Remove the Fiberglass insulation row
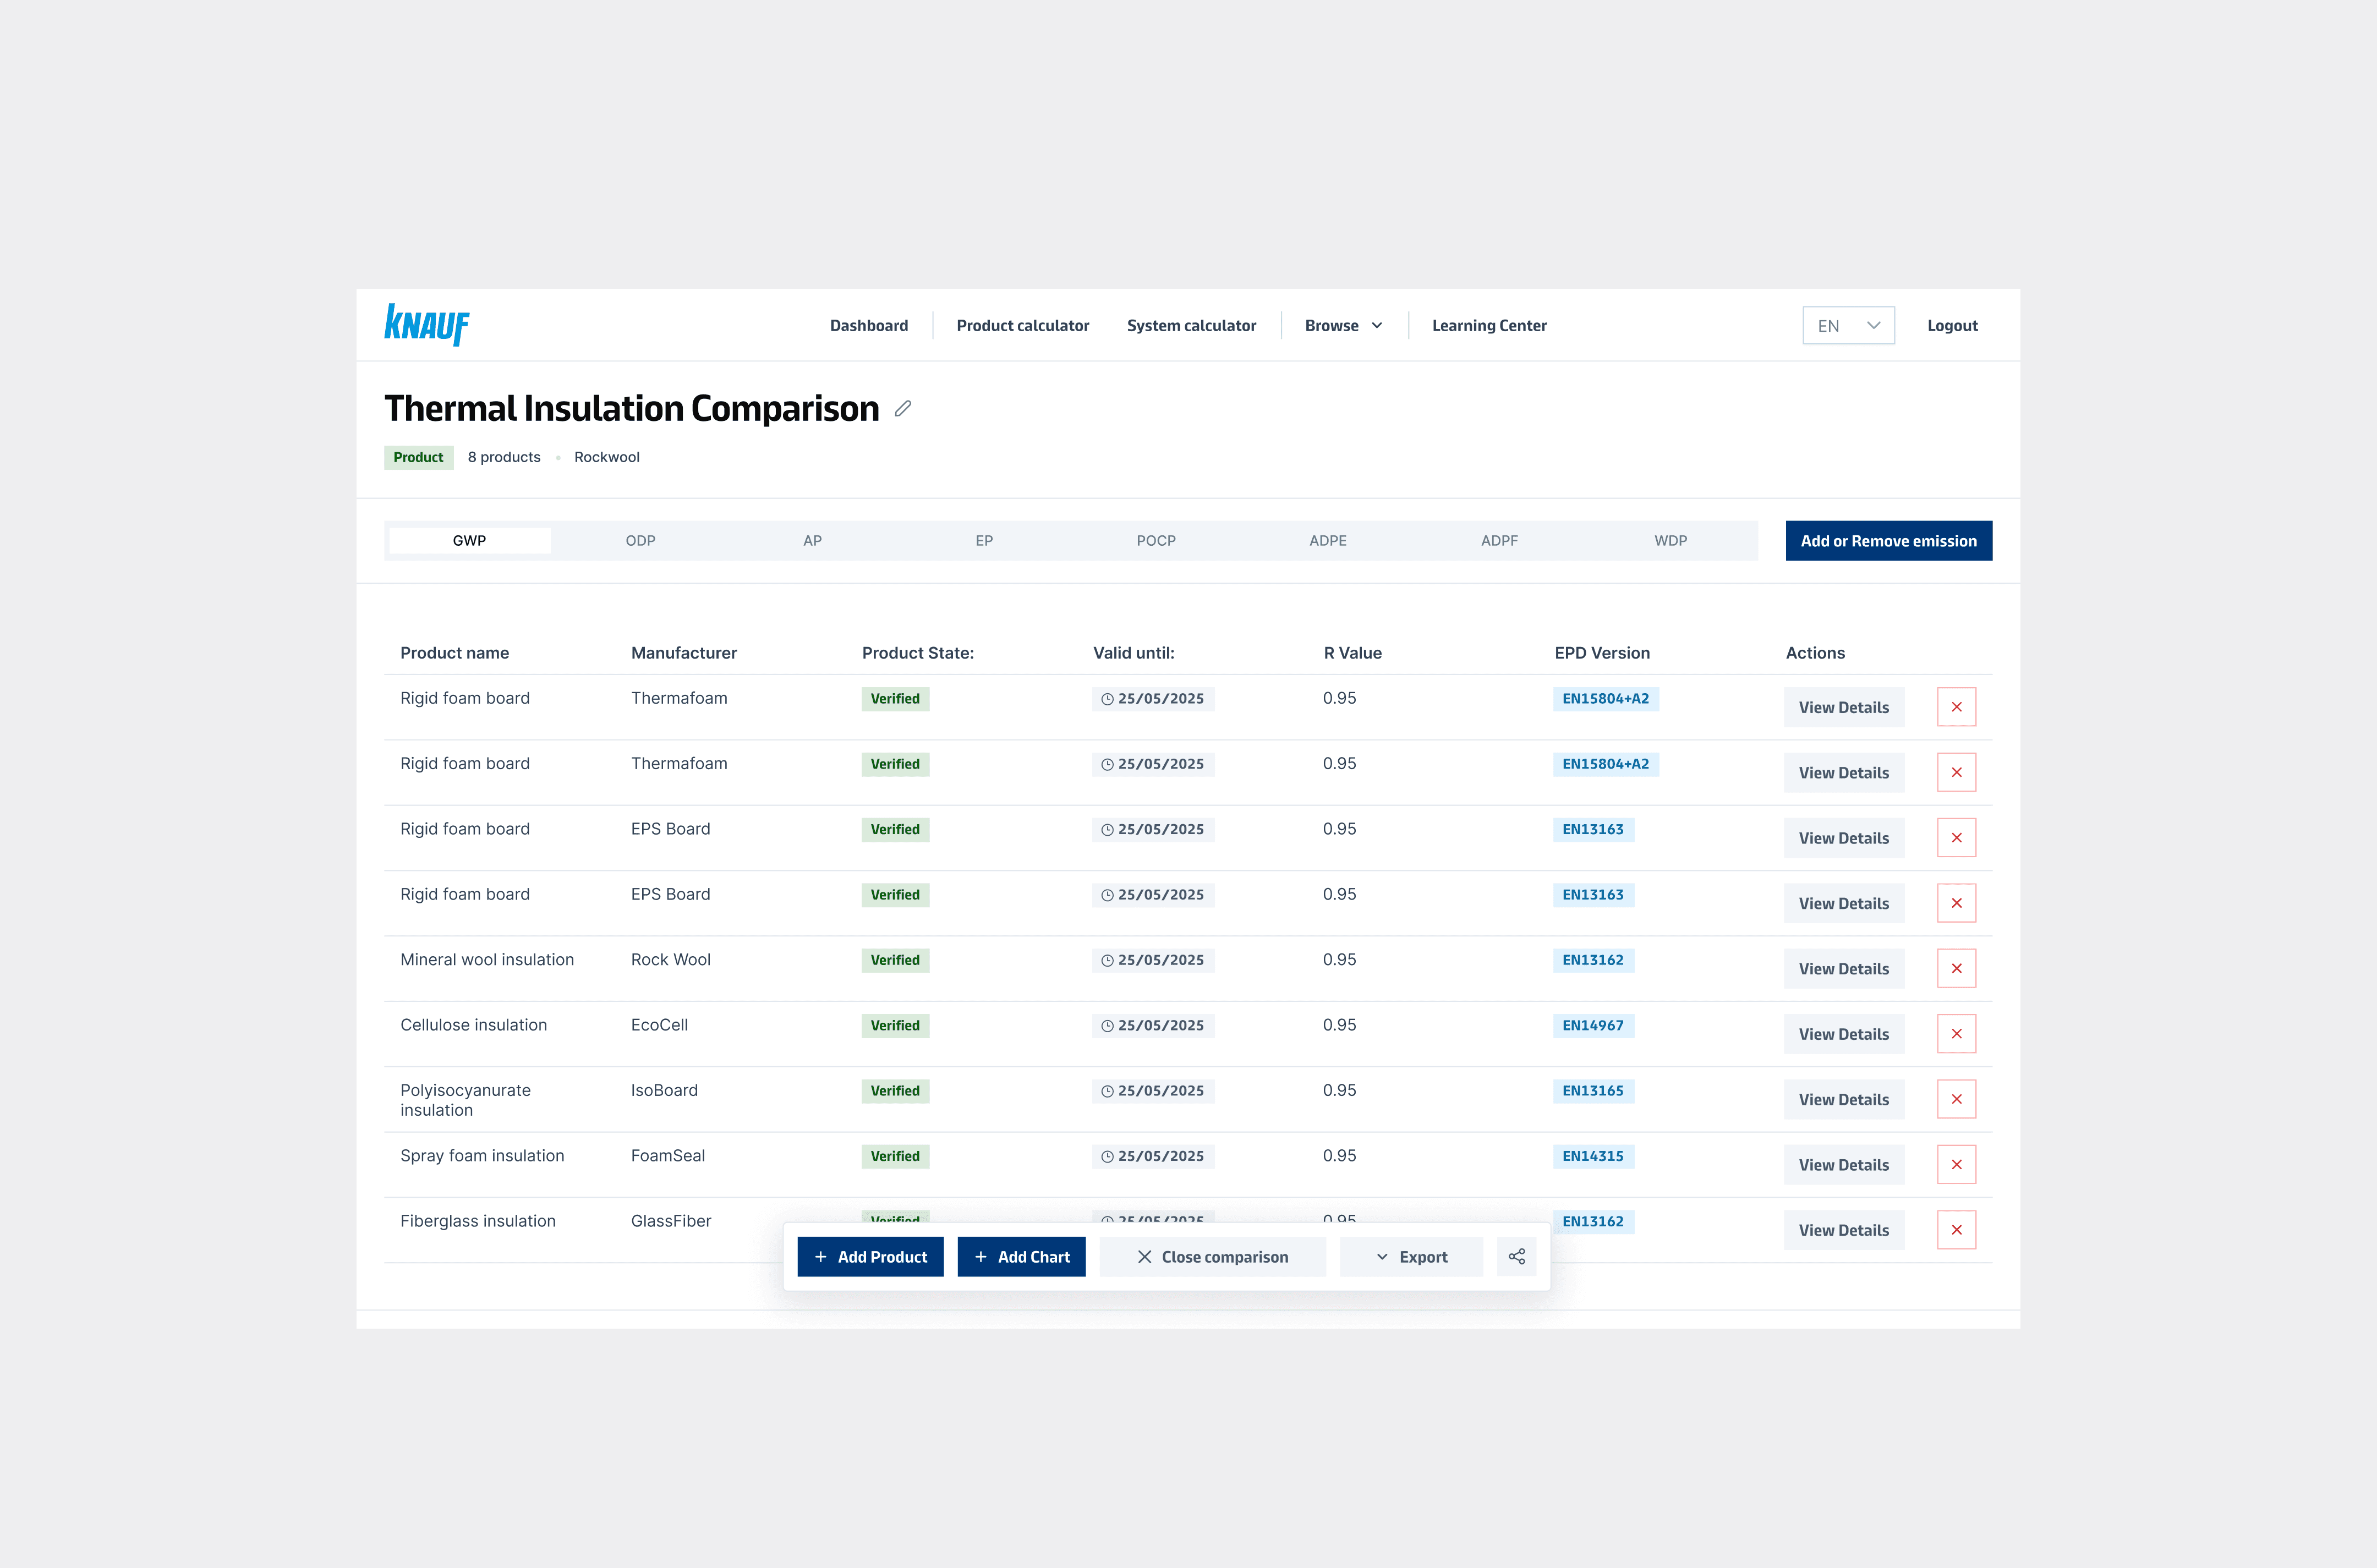The image size is (2377, 1568). (1955, 1229)
